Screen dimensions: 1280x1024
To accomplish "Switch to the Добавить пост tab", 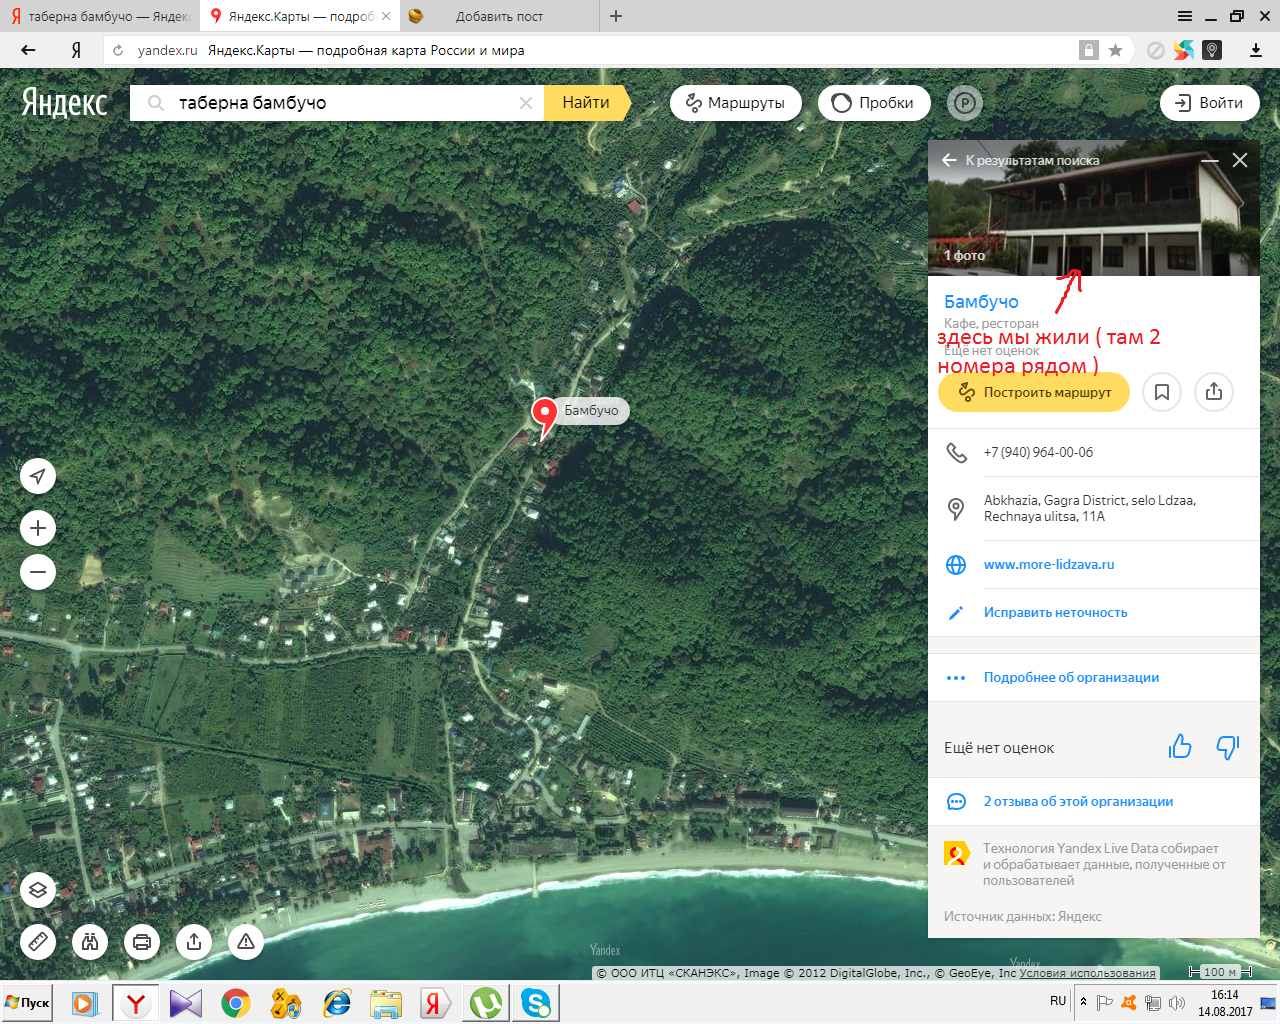I will click(499, 16).
